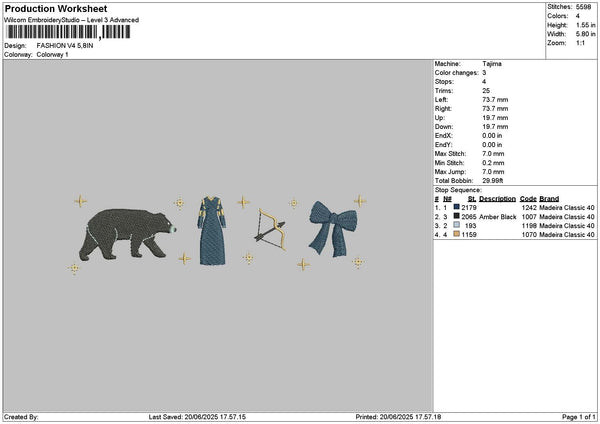Viewport: 600px width, 424px height.
Task: Click the Left value '73.7 mm'
Action: 495,99
